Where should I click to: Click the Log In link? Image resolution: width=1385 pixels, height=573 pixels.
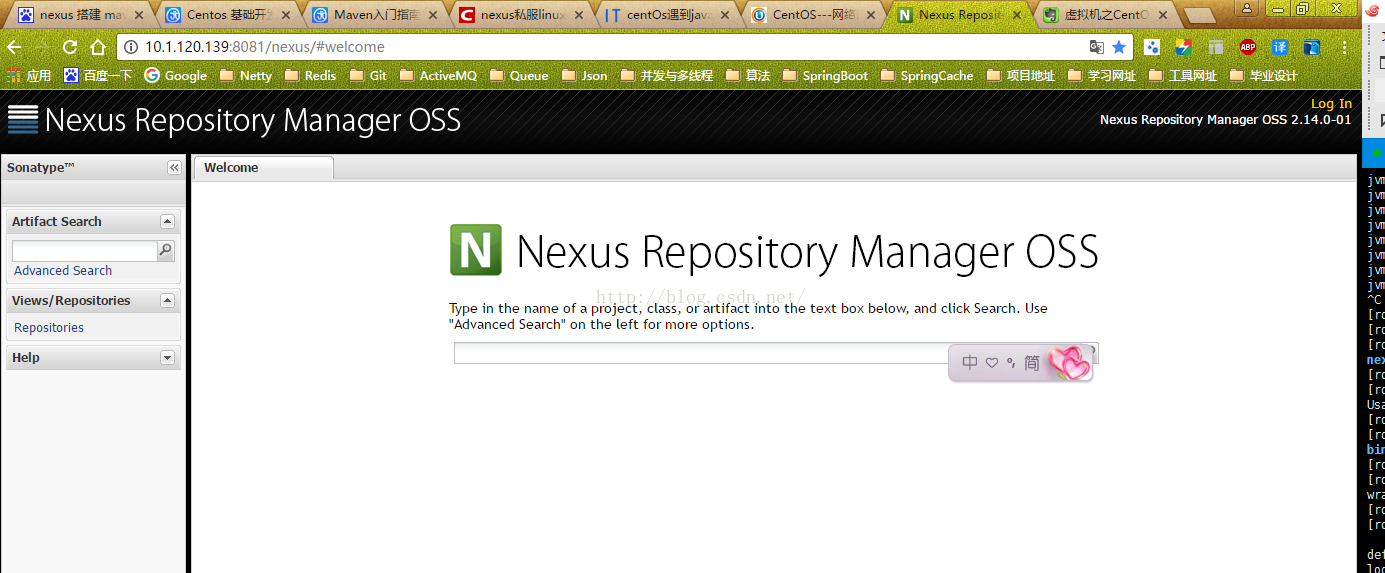coord(1331,103)
